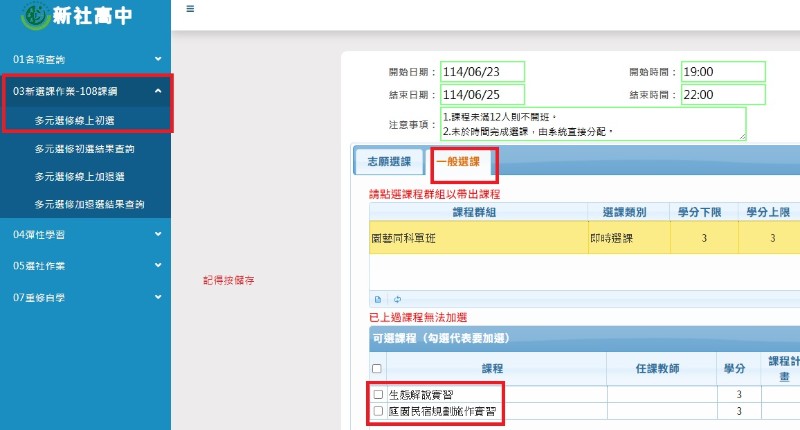The image size is (800, 430).
Task: Check the 生態解說實習 course checkbox
Action: click(x=378, y=395)
